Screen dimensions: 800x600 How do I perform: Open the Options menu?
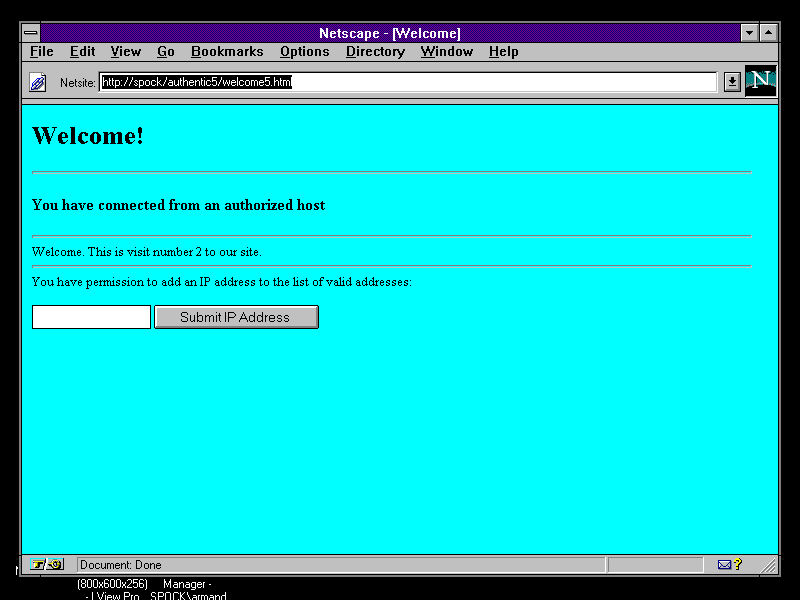pyautogui.click(x=304, y=52)
